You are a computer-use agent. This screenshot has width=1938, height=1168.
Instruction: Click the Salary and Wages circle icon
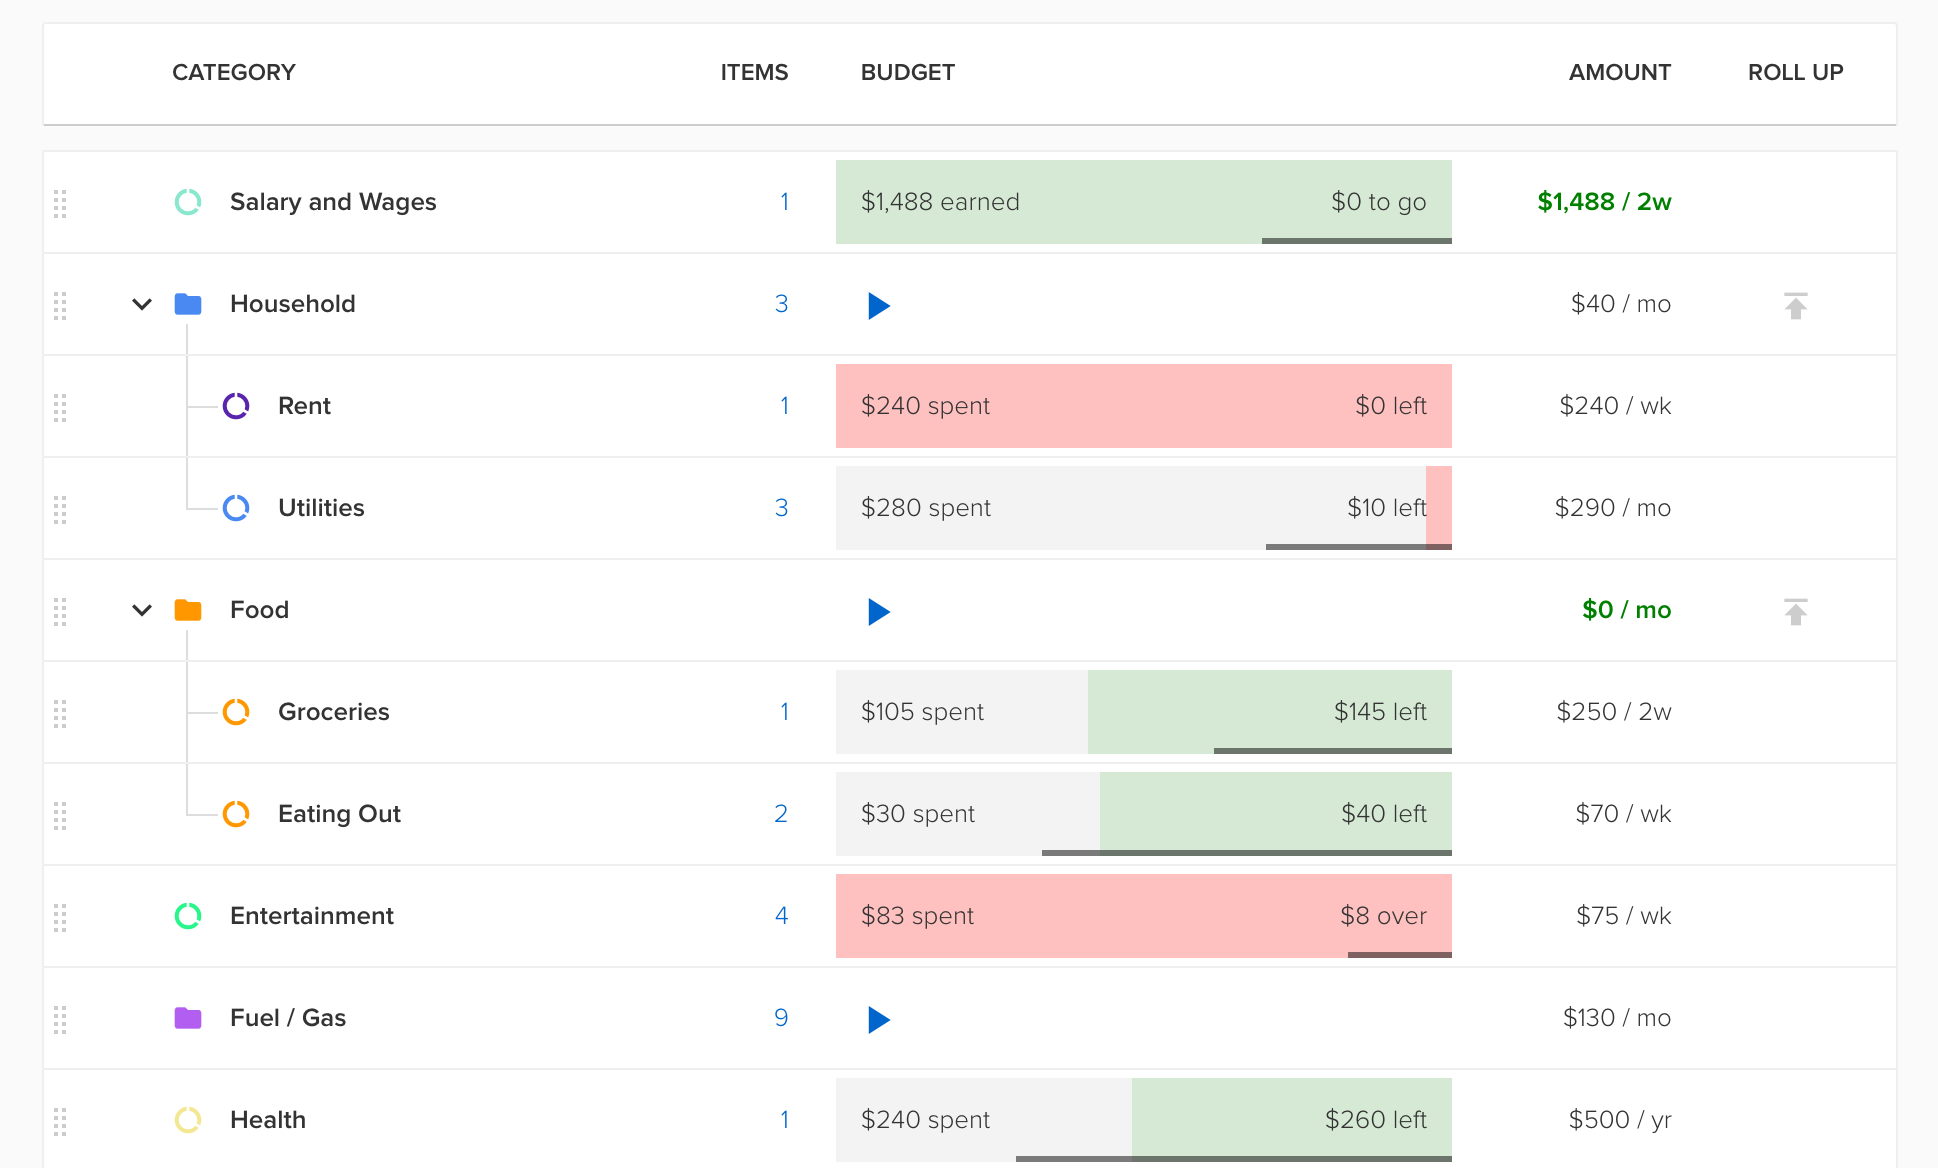coord(188,202)
